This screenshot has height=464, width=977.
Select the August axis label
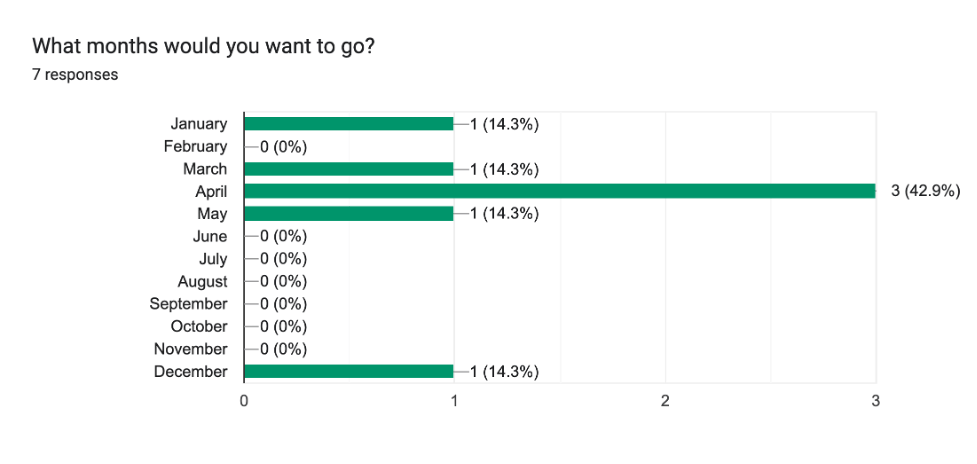203,282
